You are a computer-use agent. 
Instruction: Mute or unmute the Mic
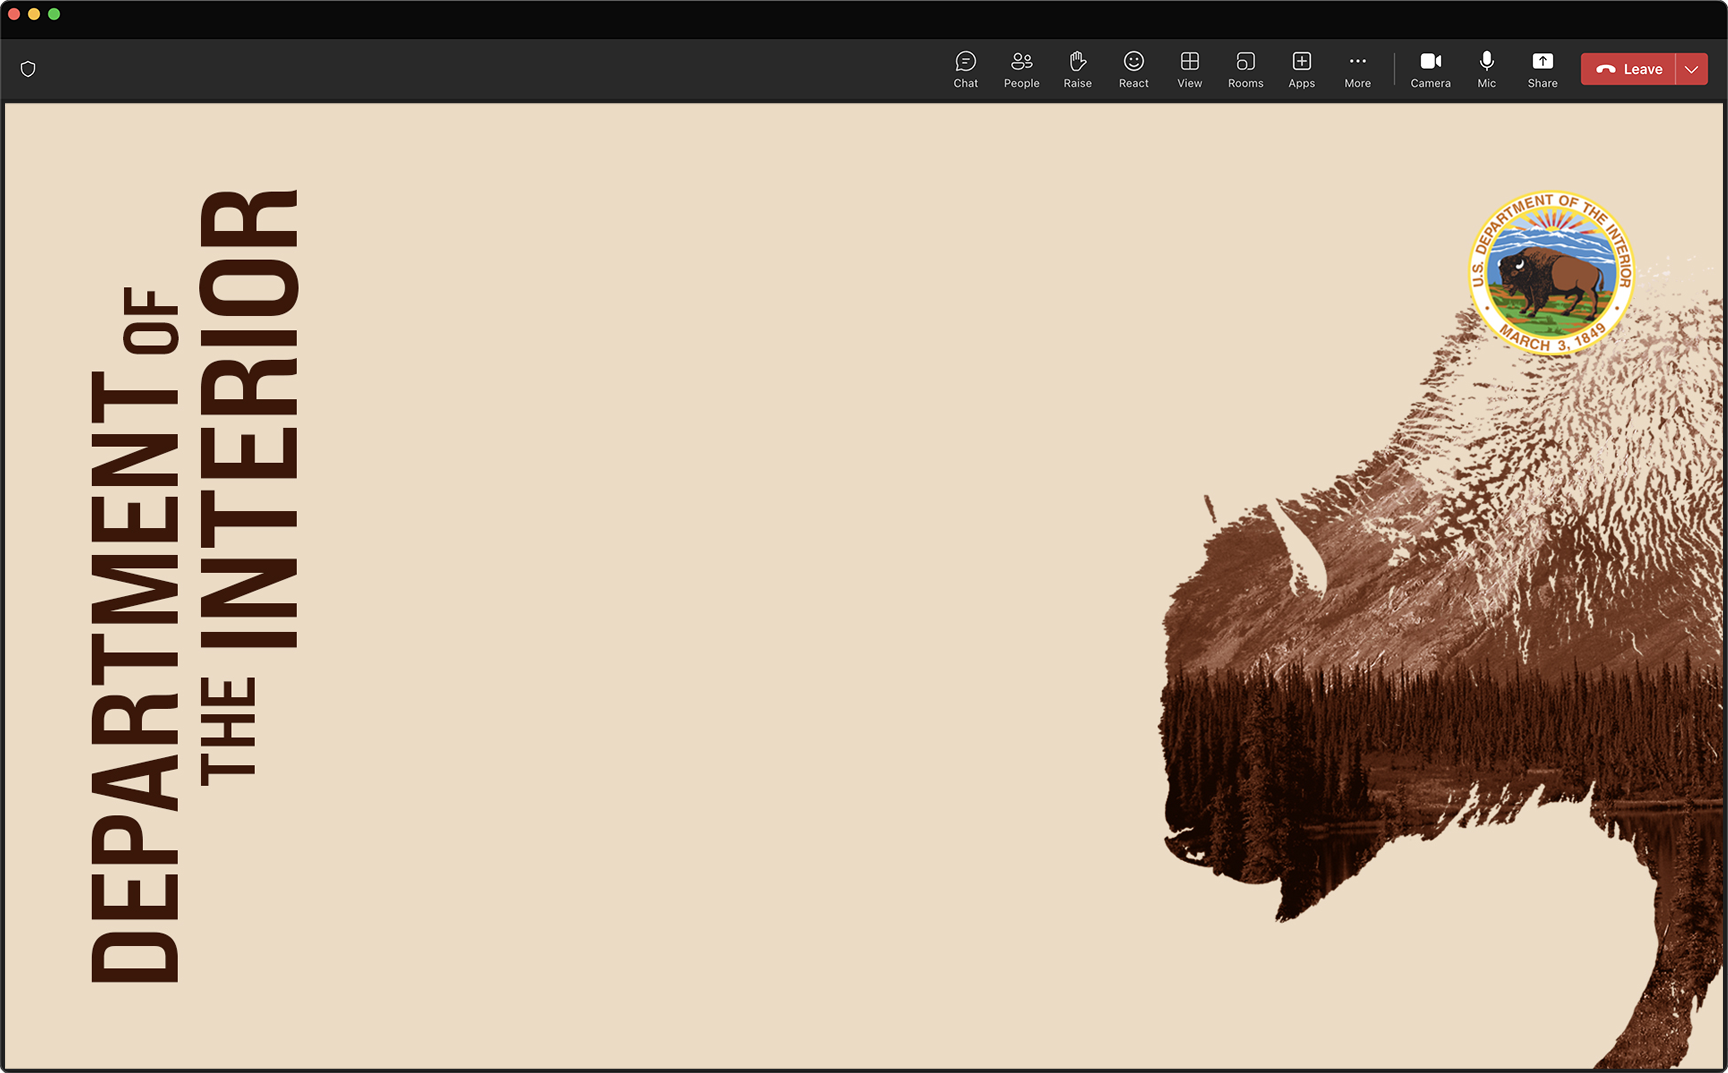tap(1486, 70)
